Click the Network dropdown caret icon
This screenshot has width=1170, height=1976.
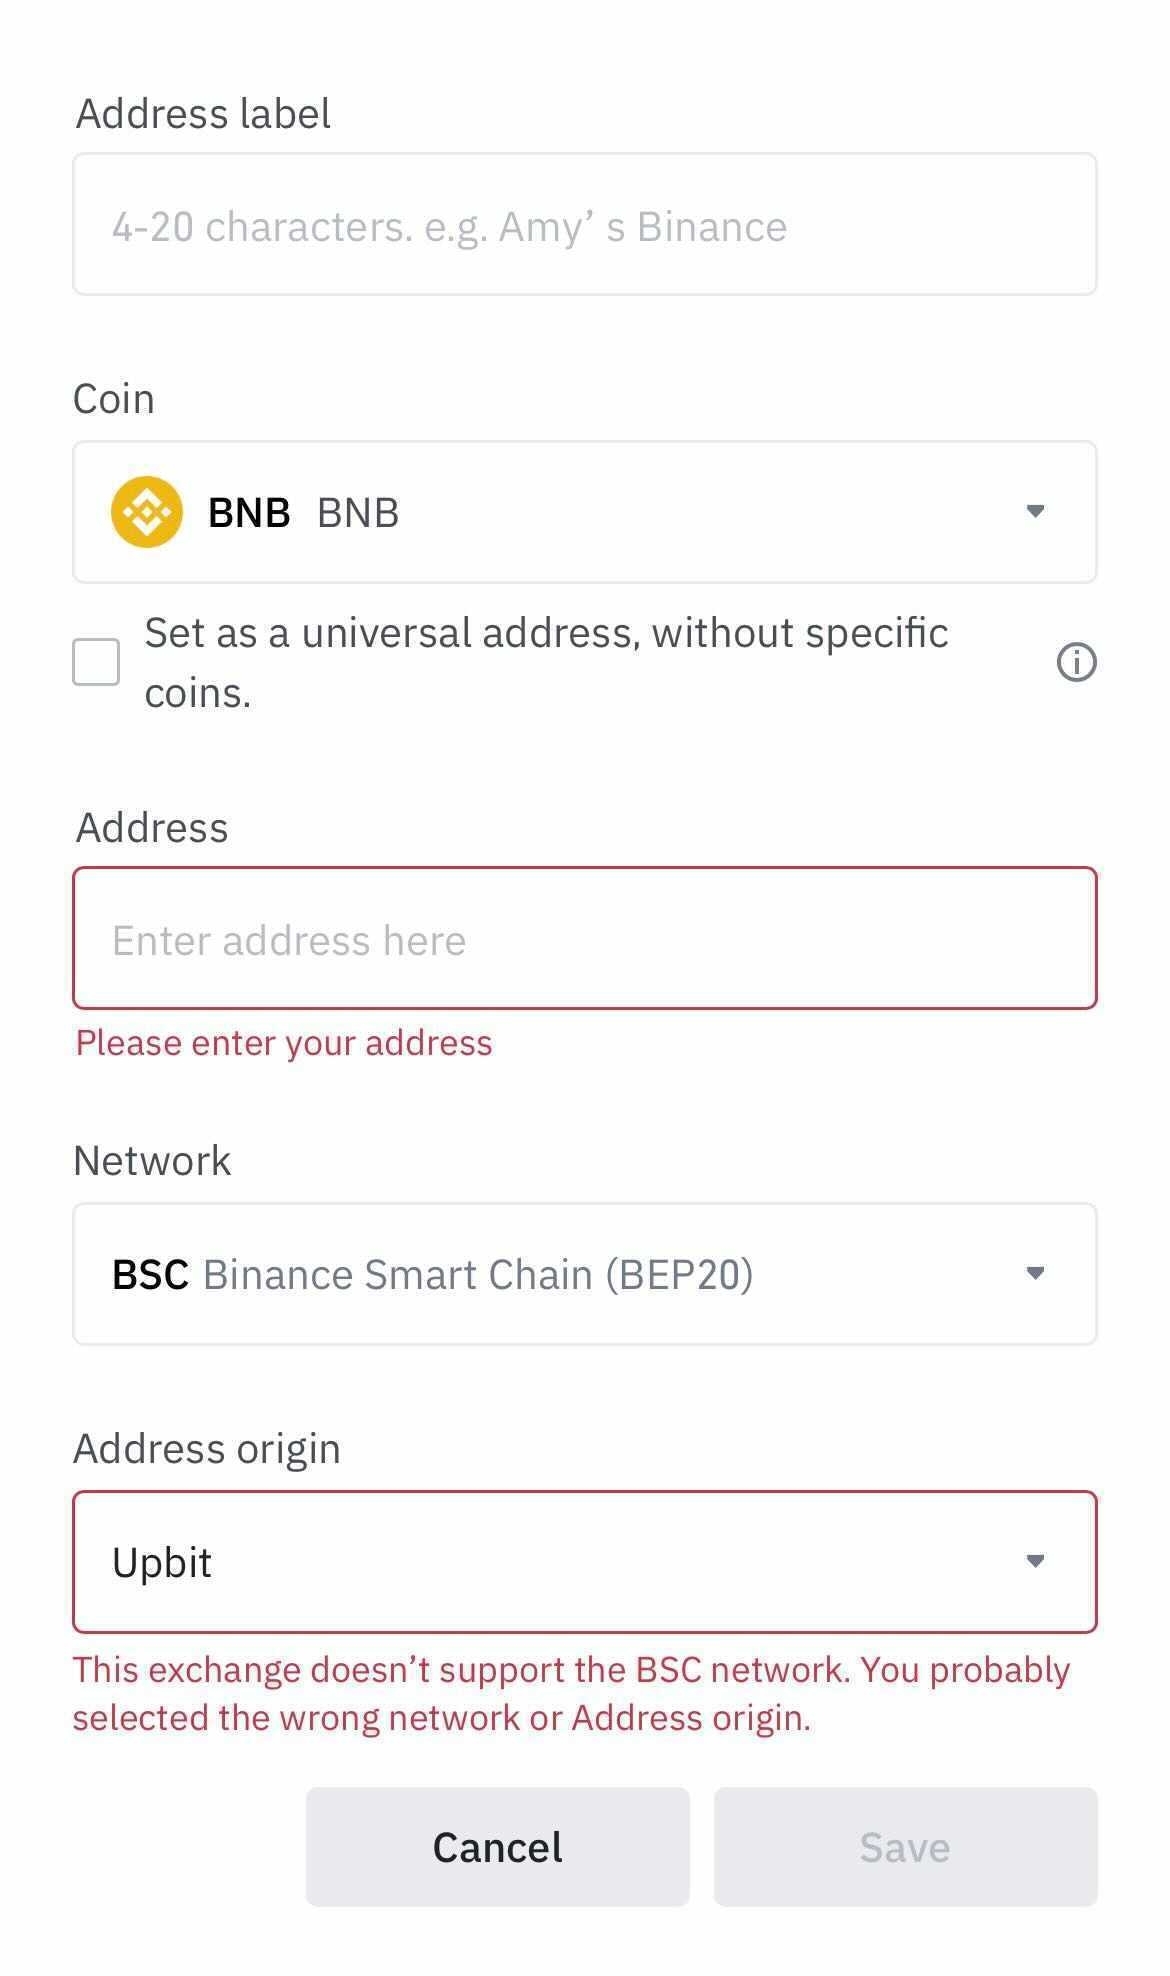tap(1035, 1273)
